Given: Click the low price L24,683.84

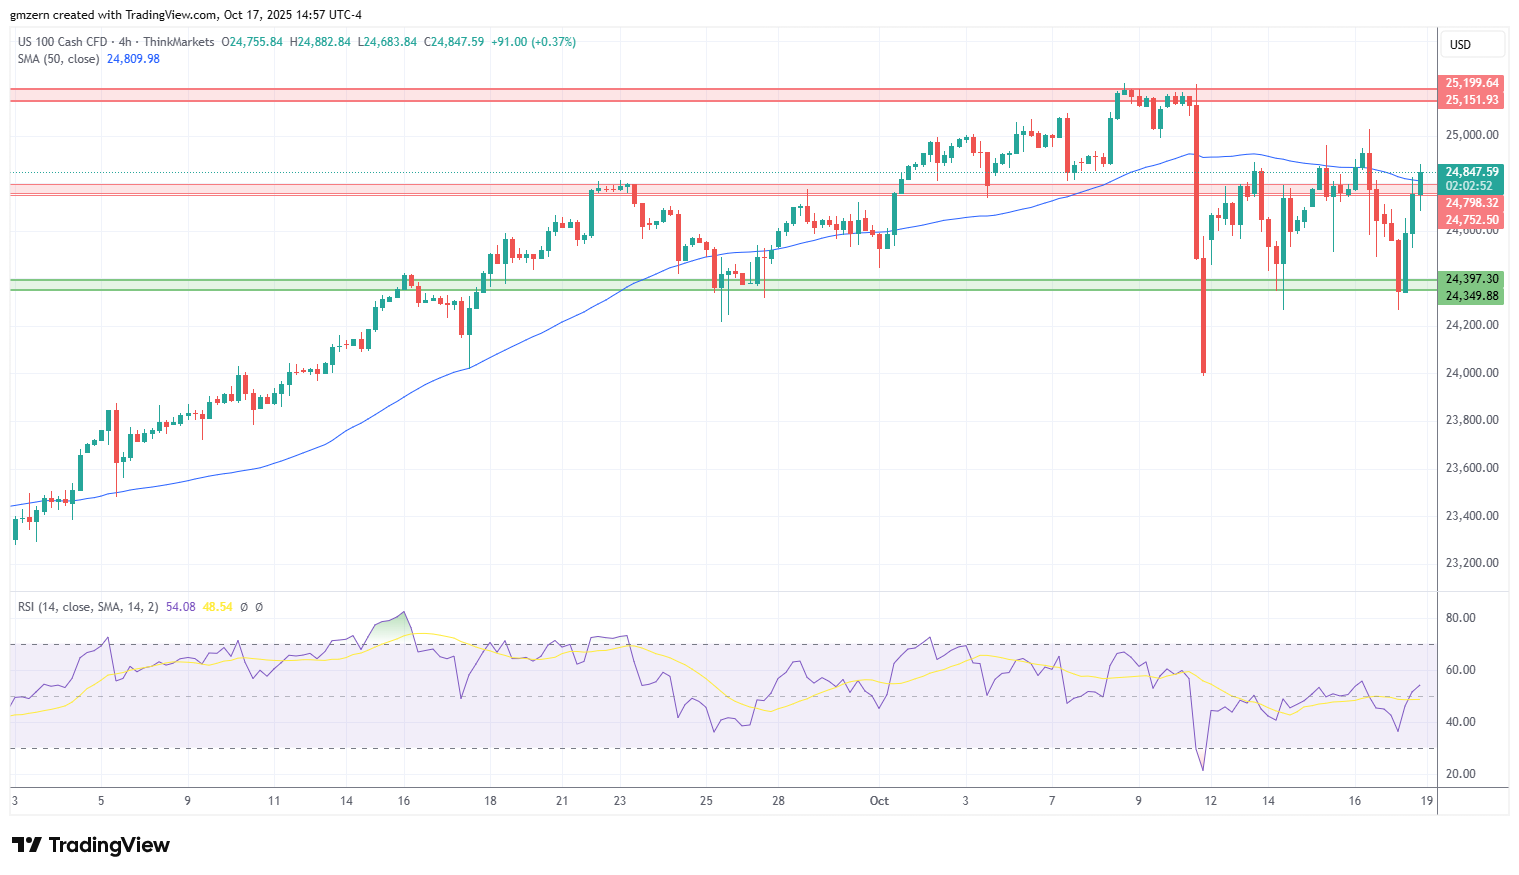Looking at the screenshot, I should 387,42.
